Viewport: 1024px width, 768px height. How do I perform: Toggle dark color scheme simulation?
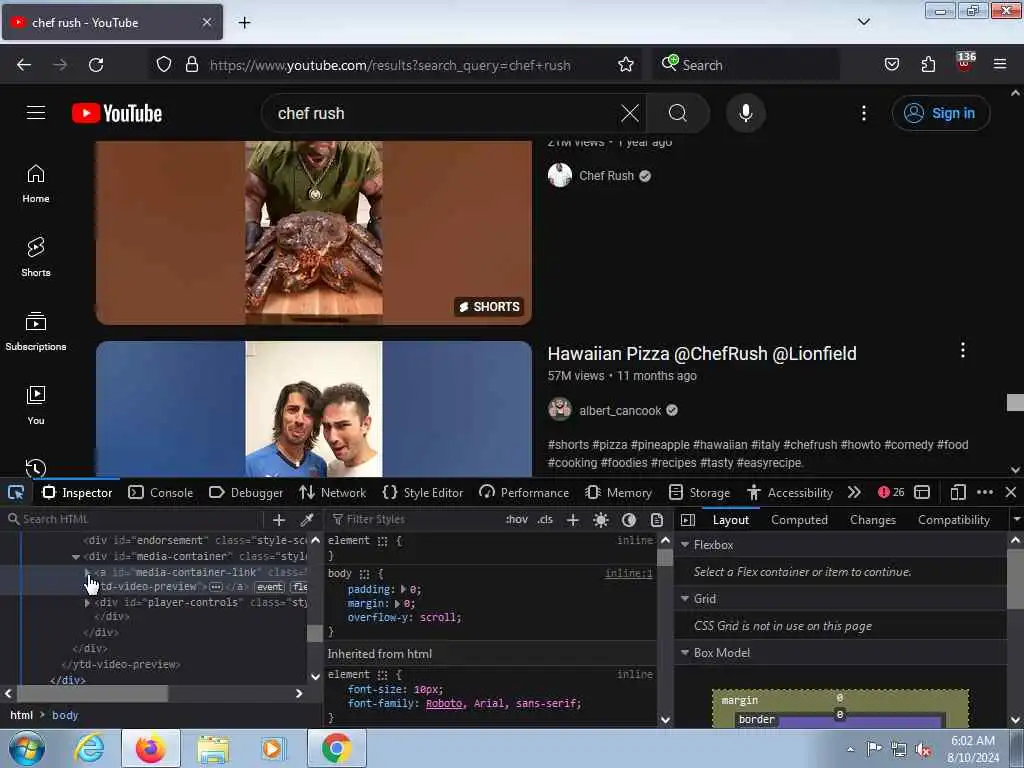pyautogui.click(x=629, y=520)
